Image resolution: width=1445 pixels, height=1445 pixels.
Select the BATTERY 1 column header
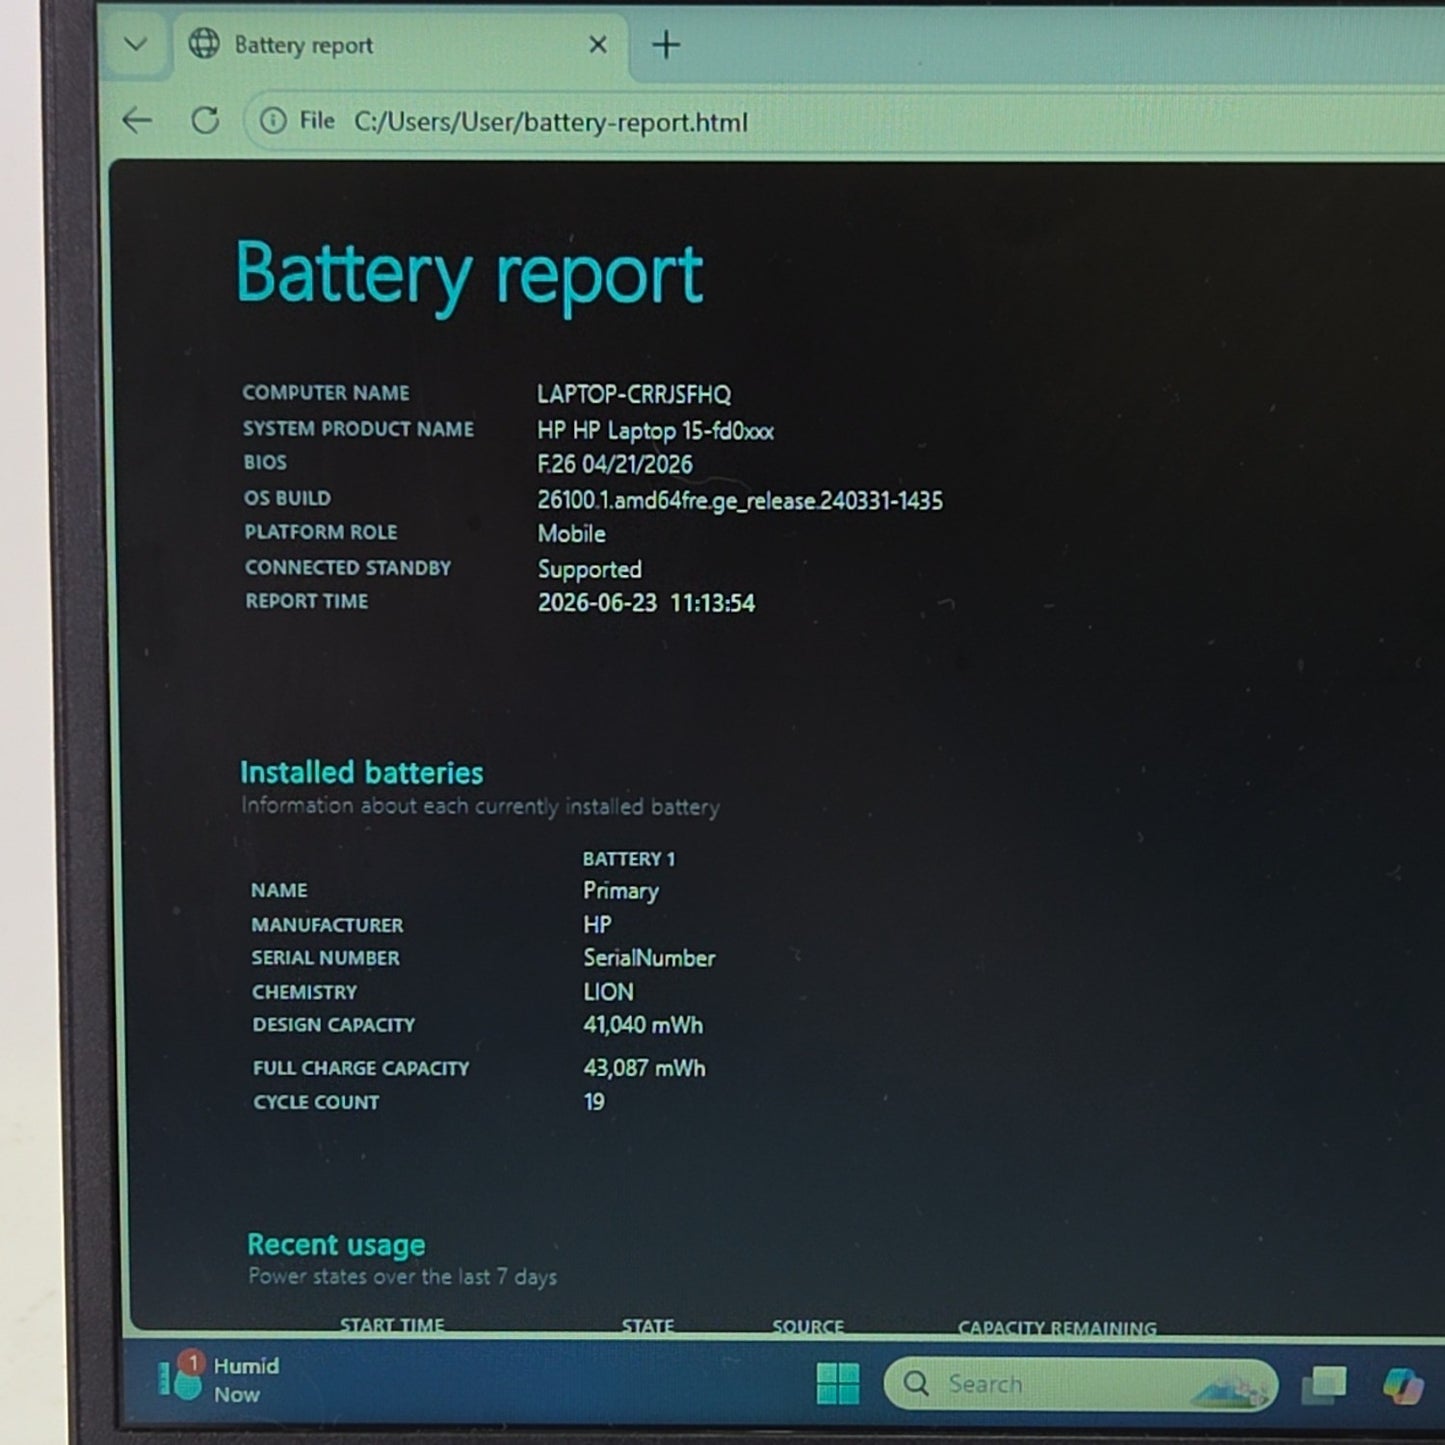(x=629, y=859)
